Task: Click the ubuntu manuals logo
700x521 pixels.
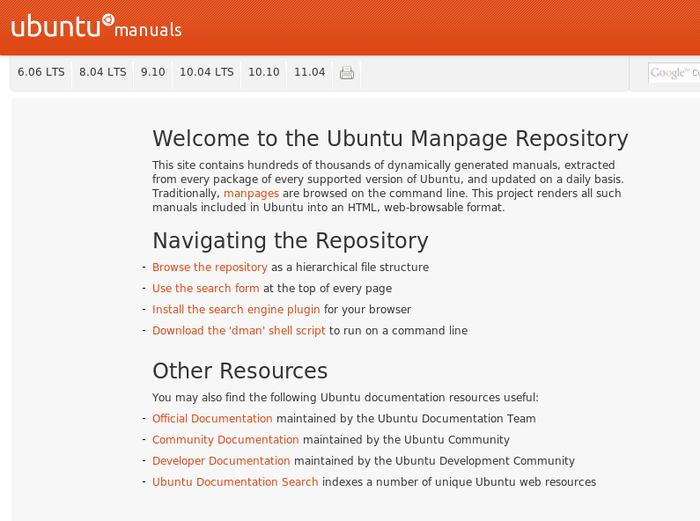Action: (x=96, y=26)
